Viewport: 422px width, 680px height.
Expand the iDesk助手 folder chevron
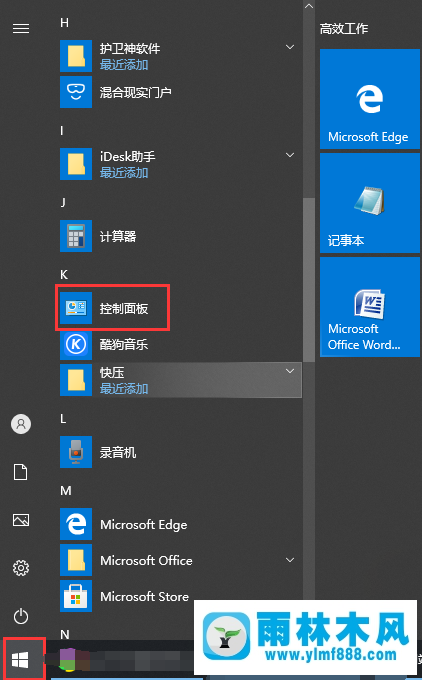click(290, 155)
